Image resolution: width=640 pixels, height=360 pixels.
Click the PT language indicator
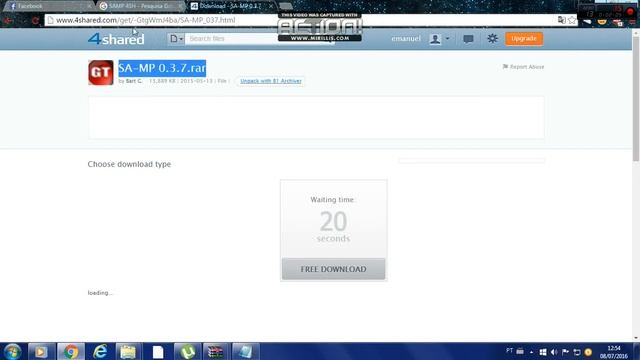click(509, 351)
